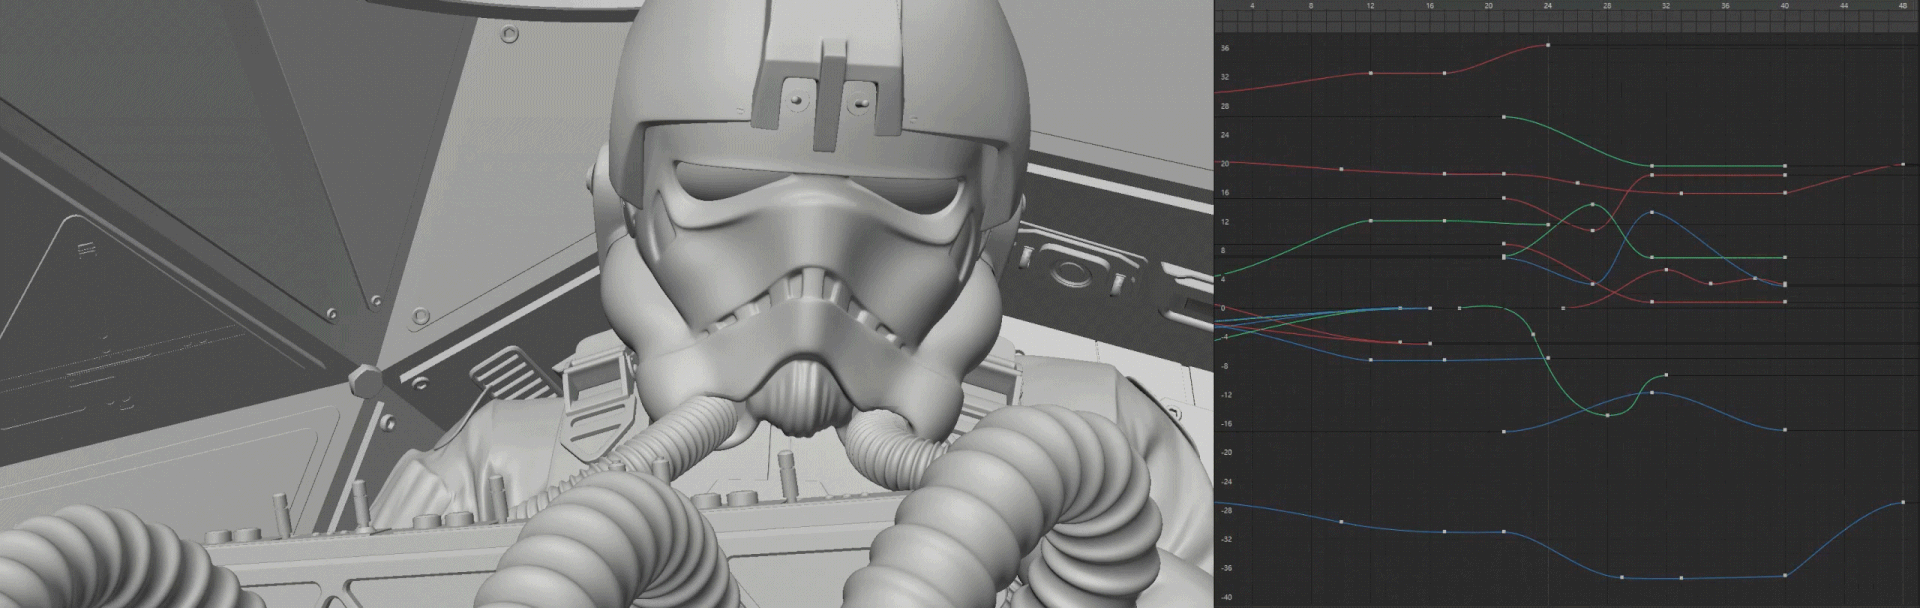Select red curve keyframe at frame 48
The height and width of the screenshot is (608, 1920).
(1902, 164)
